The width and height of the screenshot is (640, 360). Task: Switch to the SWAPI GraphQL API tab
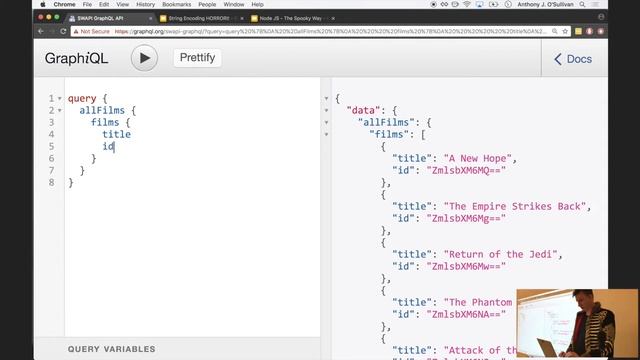[x=110, y=18]
